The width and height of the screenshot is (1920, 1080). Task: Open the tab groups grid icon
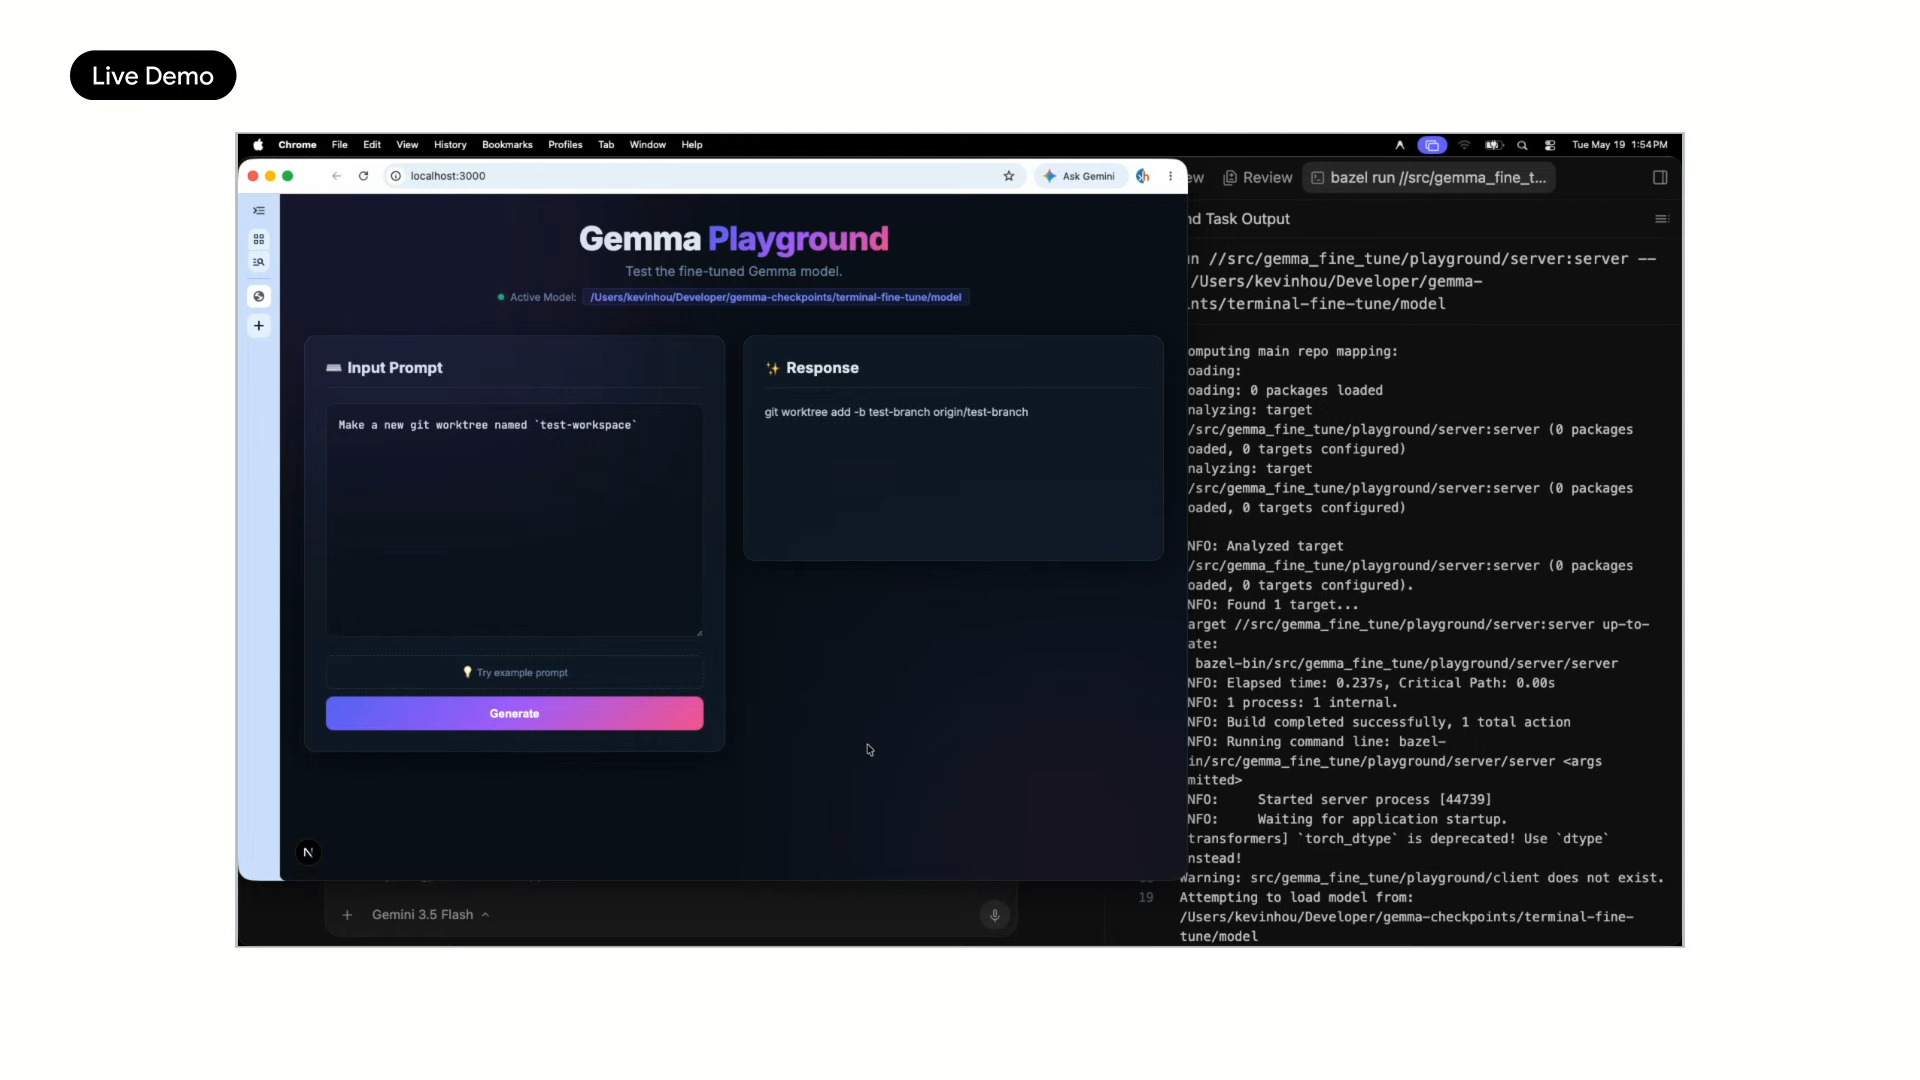tap(259, 240)
